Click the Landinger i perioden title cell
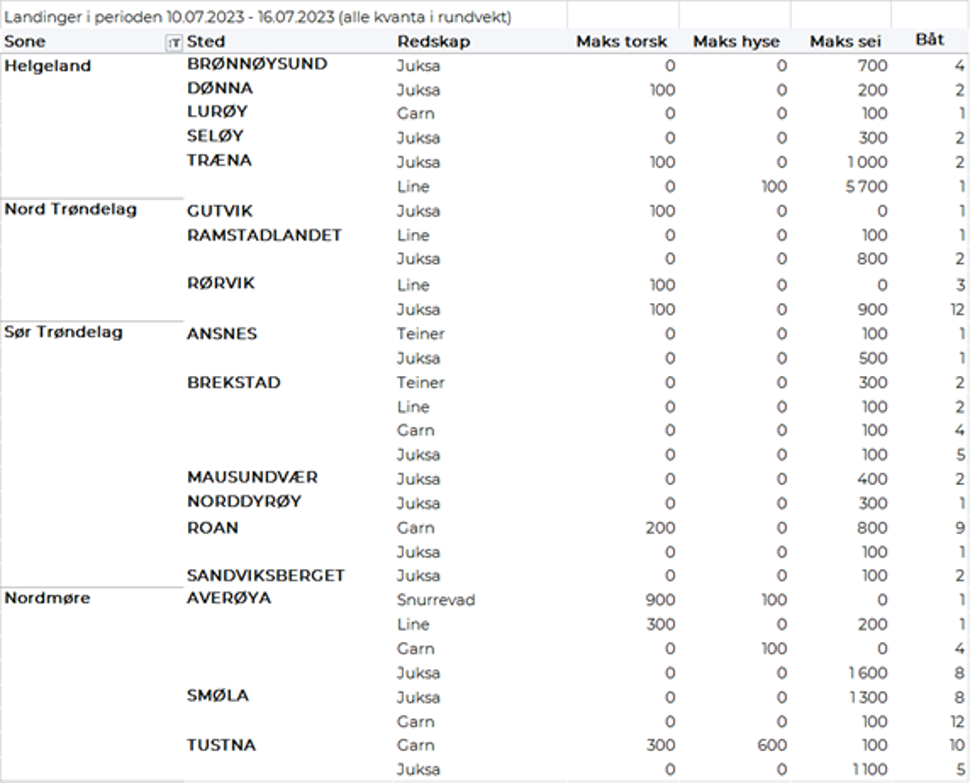This screenshot has height=783, width=970. (258, 17)
